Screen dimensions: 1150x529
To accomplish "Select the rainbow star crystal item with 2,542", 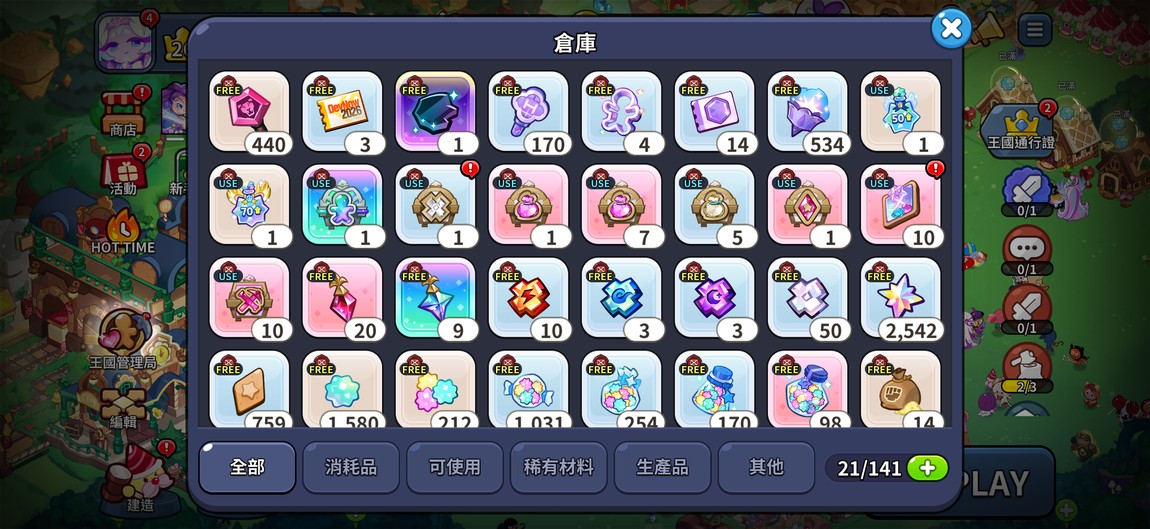I will (901, 298).
